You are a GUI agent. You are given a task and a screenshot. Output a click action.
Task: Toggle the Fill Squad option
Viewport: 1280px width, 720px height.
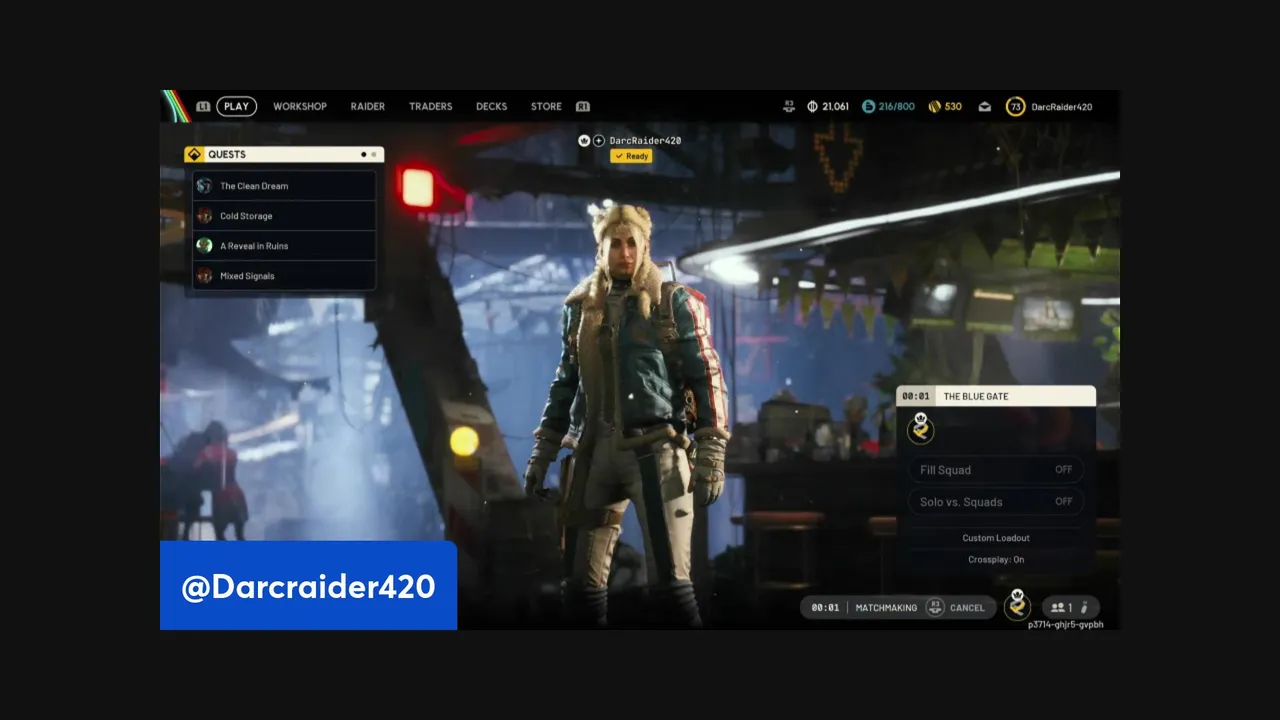click(996, 470)
